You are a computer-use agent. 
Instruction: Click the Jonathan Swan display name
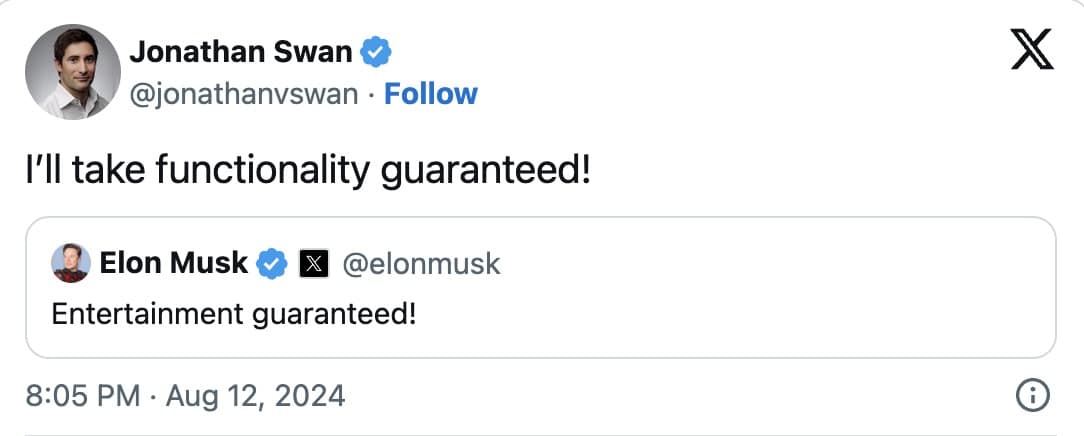(241, 50)
